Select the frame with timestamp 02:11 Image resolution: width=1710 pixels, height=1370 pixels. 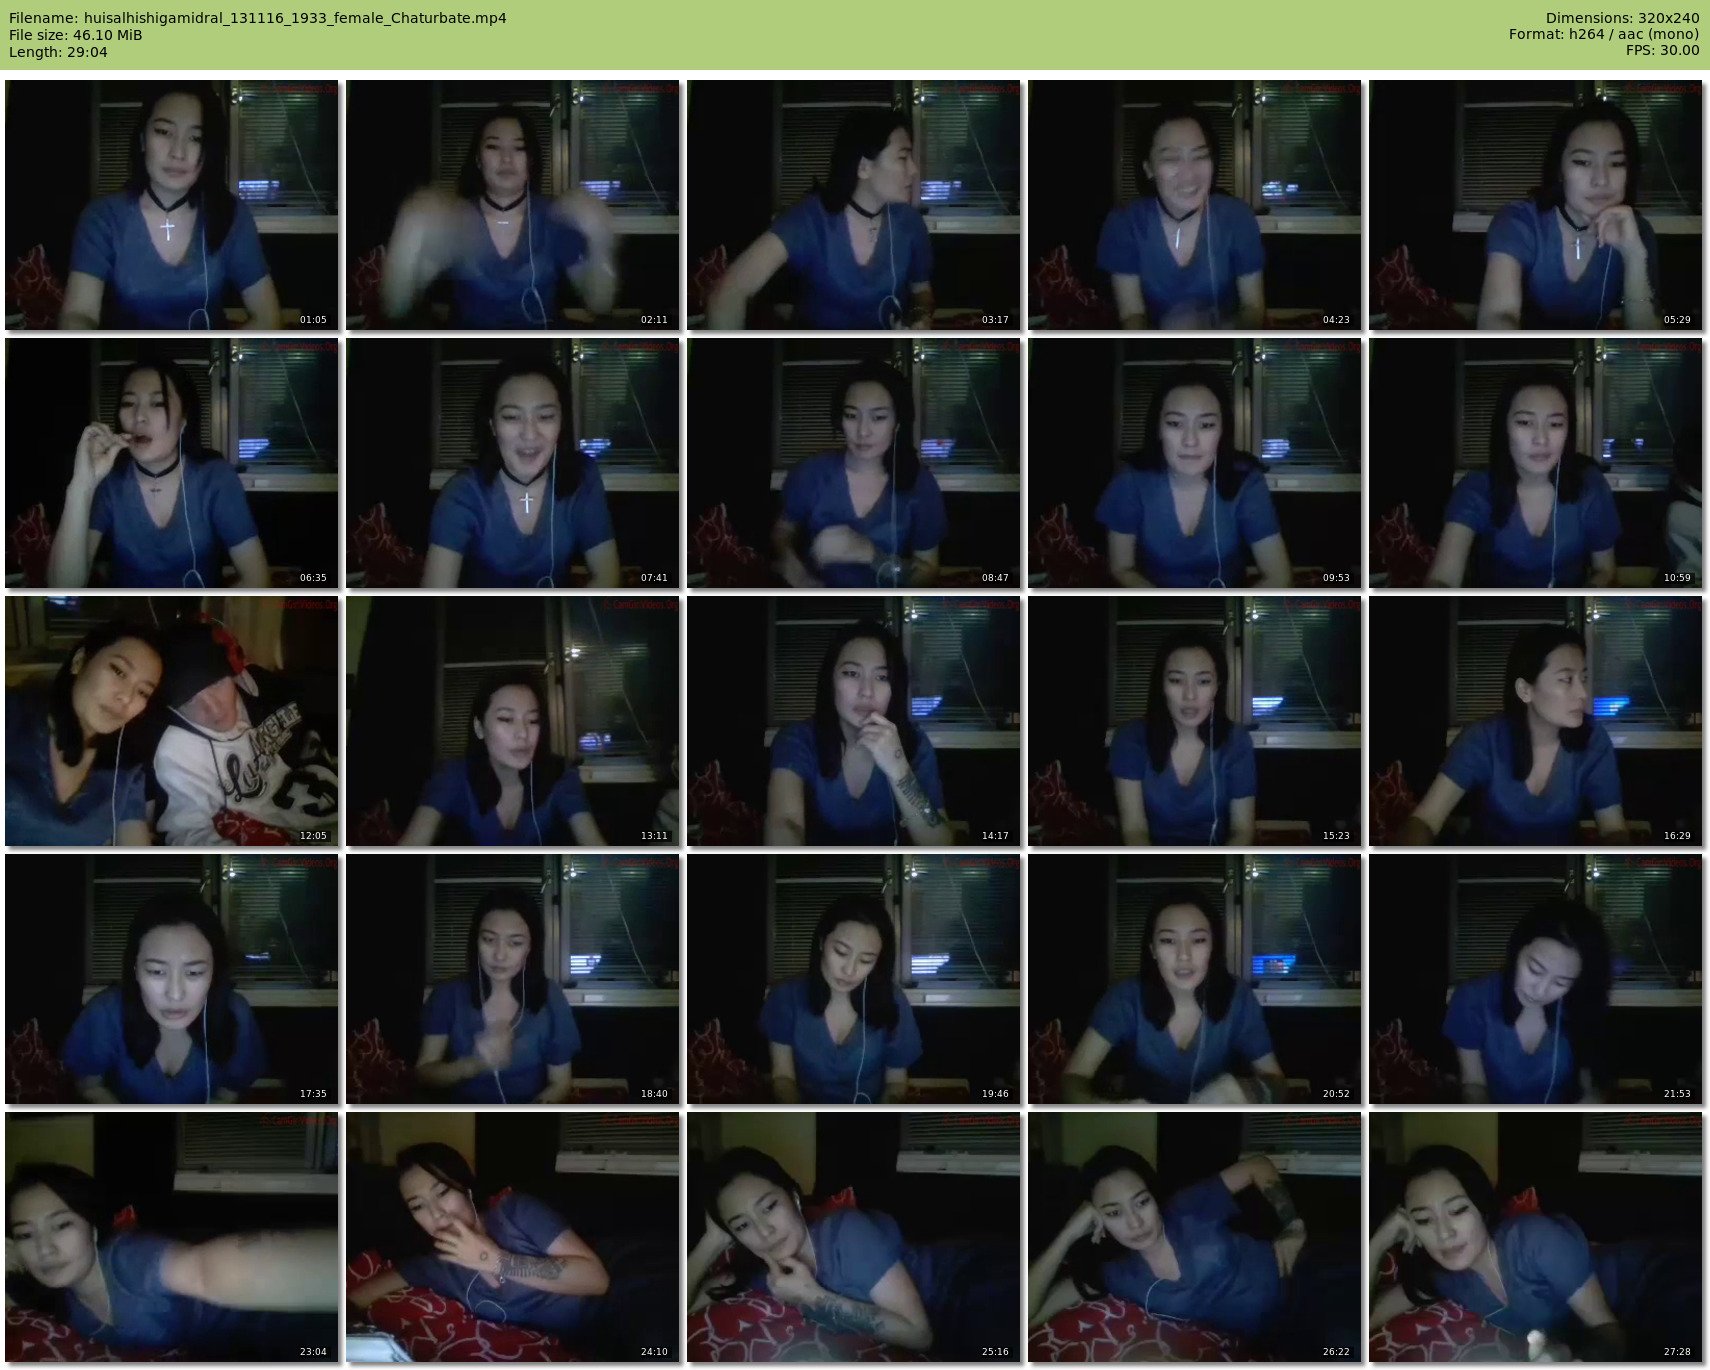coord(513,205)
